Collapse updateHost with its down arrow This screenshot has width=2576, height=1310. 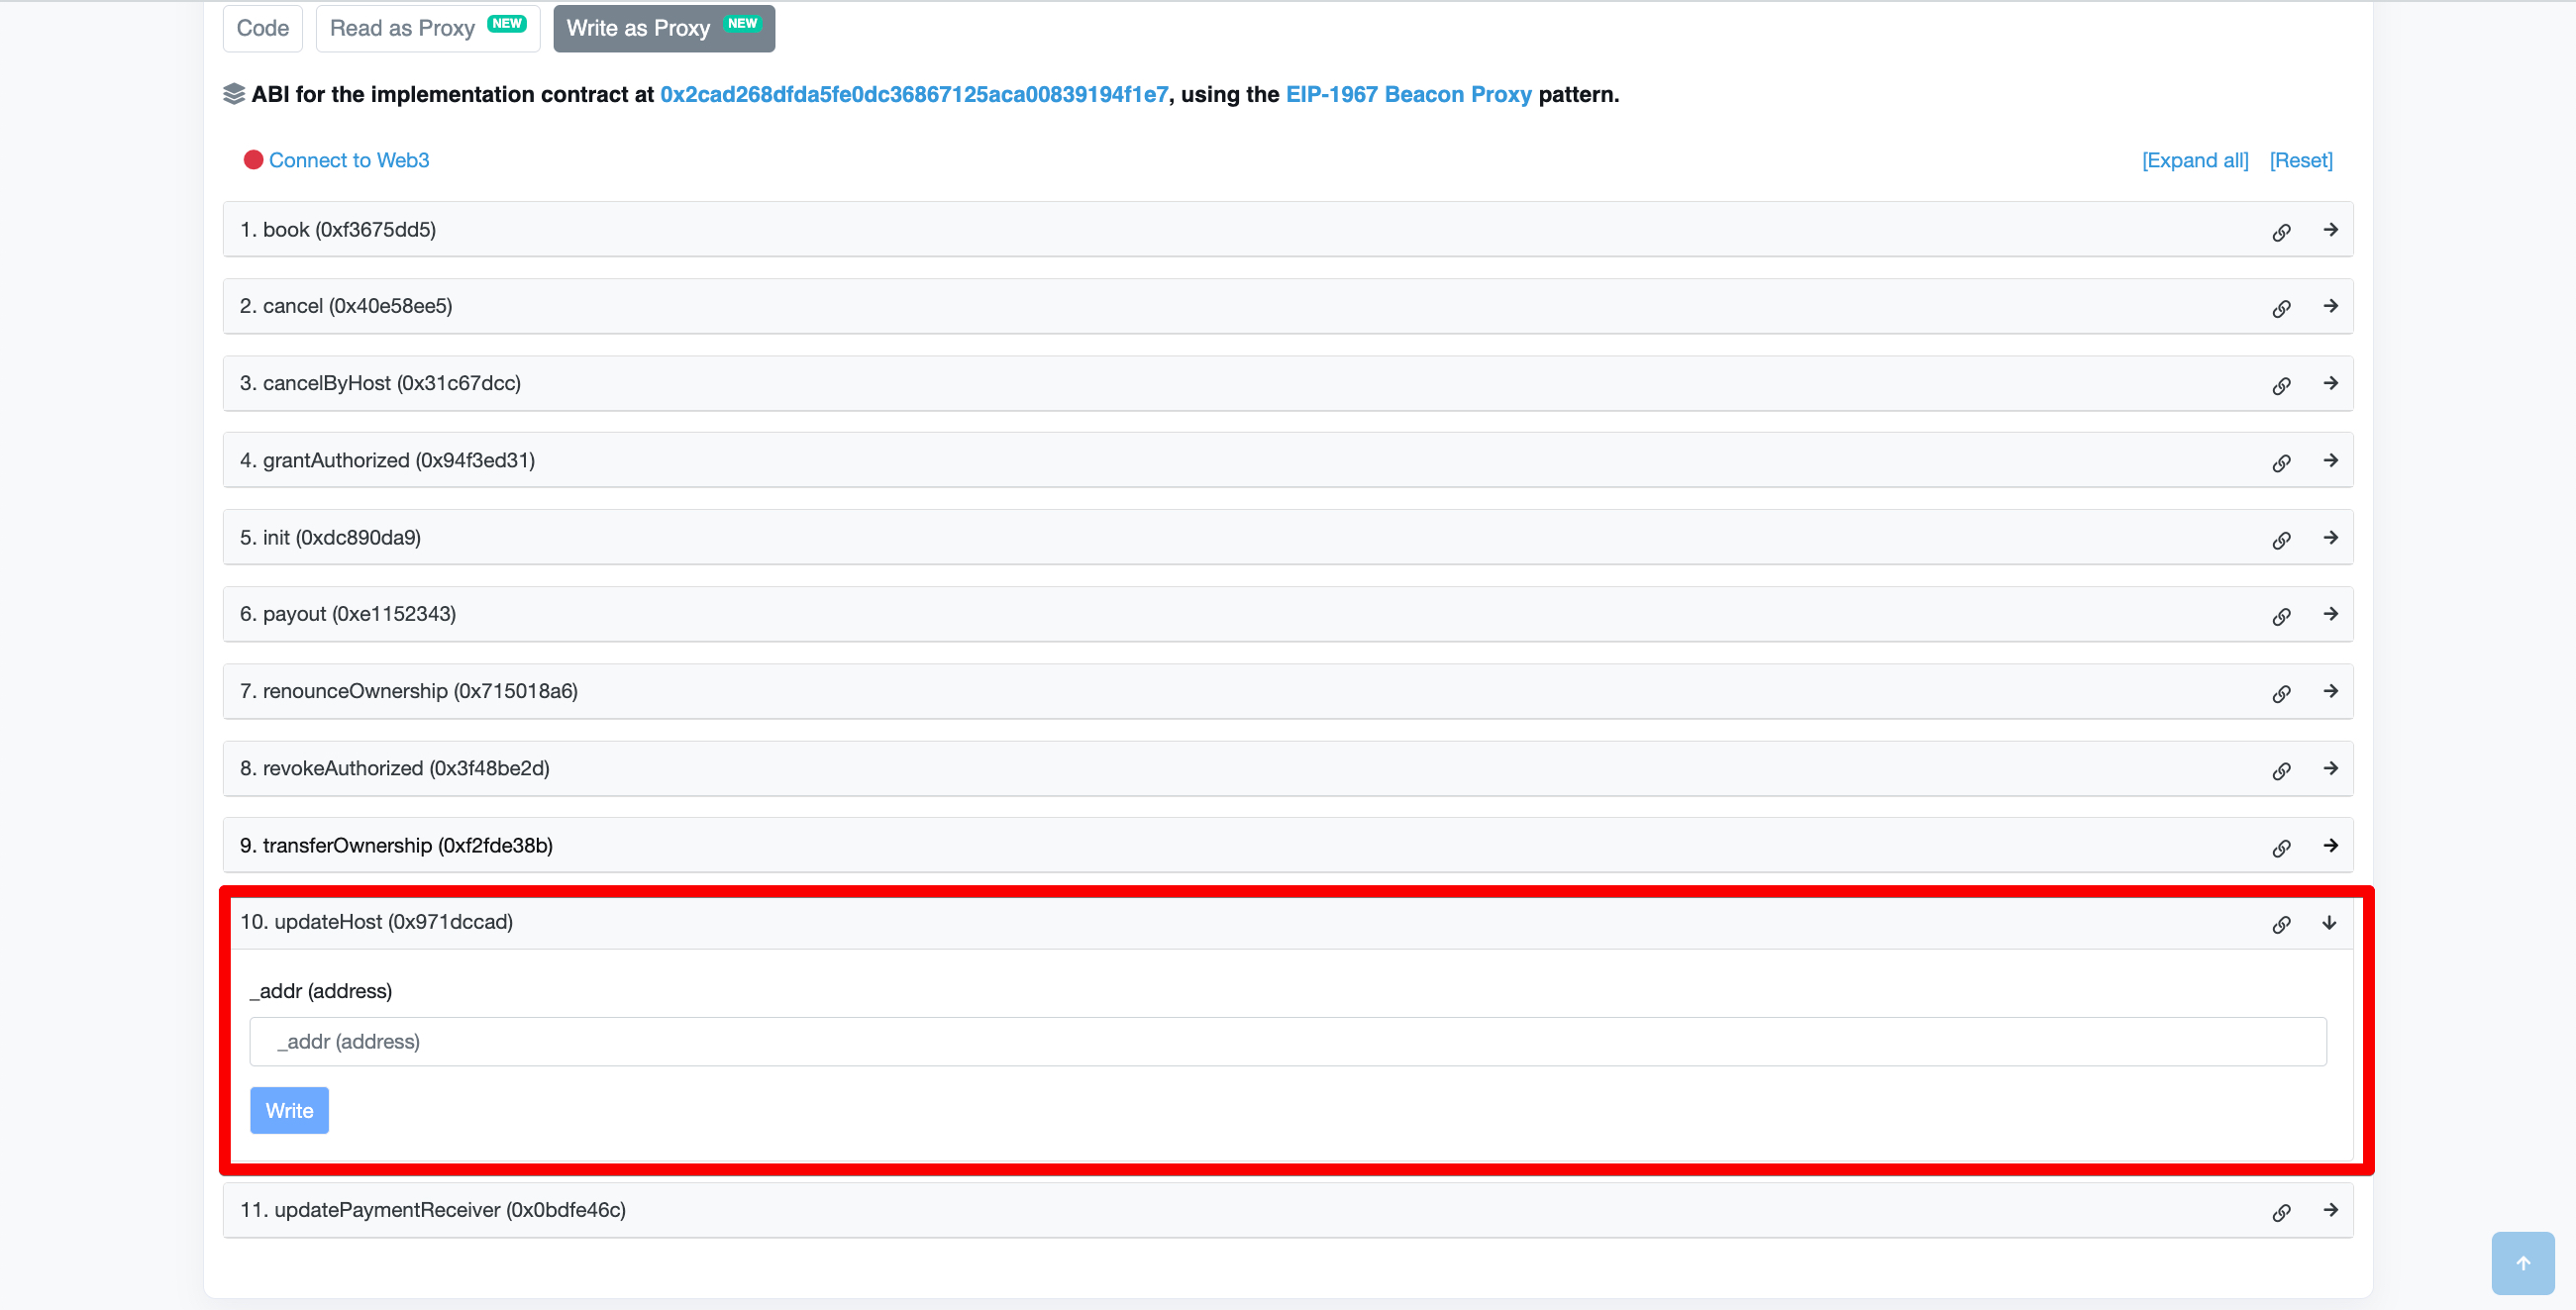click(x=2329, y=922)
